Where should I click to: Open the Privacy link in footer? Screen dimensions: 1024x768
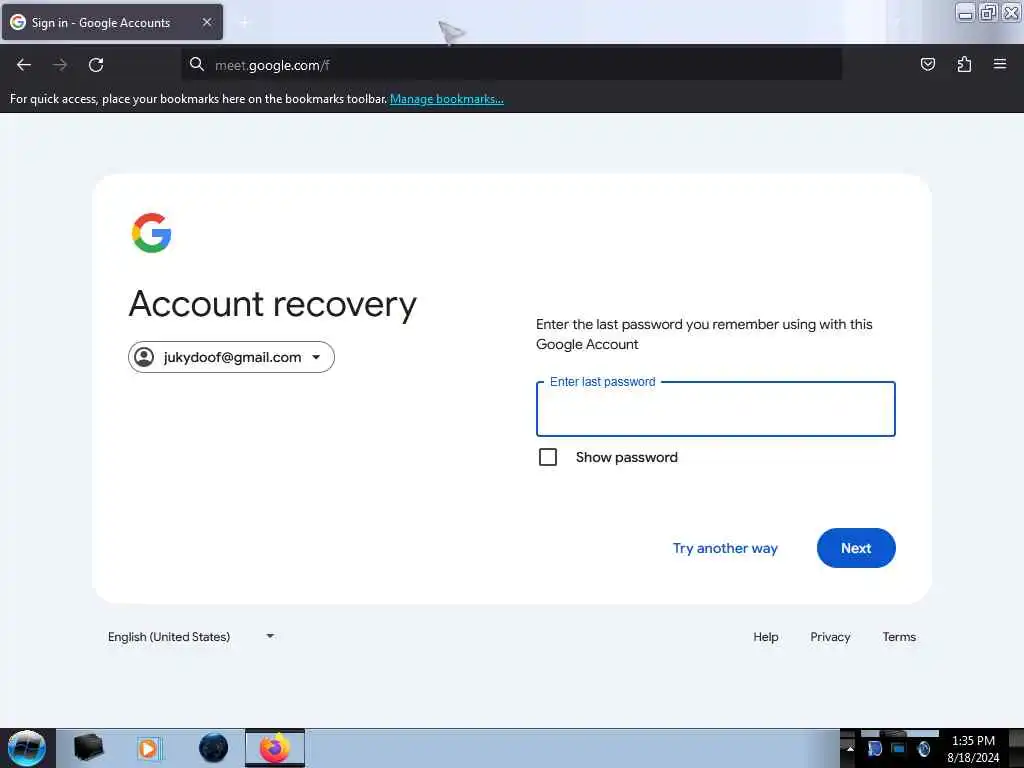(830, 637)
